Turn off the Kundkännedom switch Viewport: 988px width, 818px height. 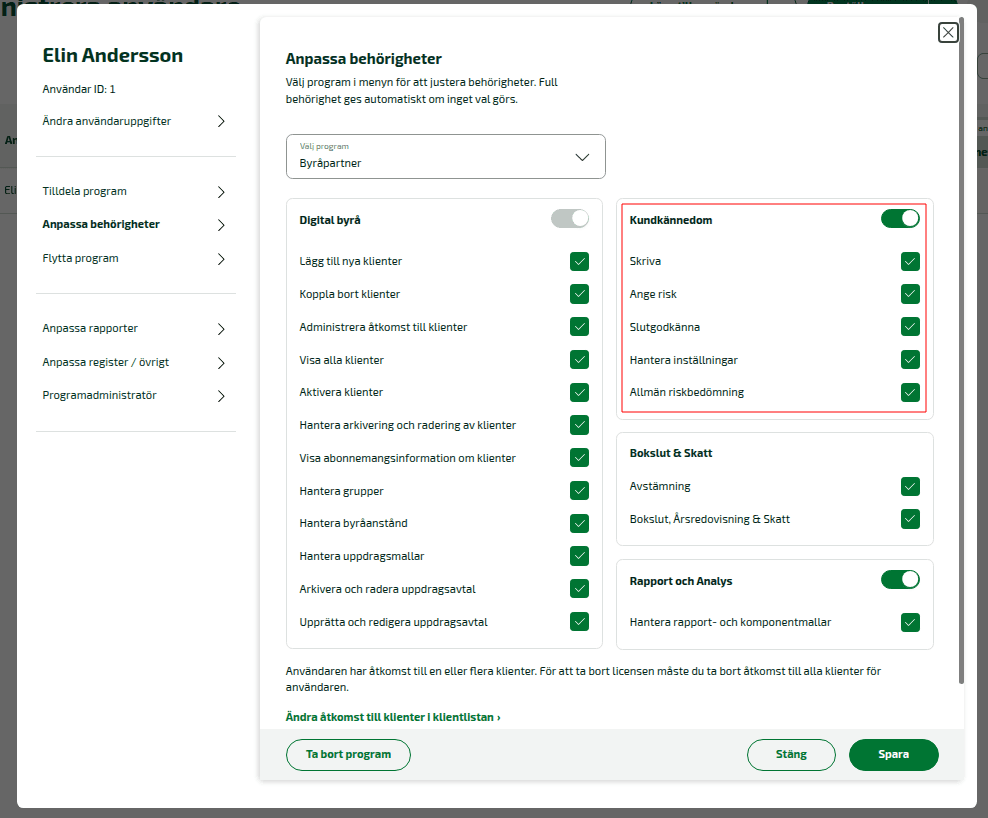coord(900,219)
